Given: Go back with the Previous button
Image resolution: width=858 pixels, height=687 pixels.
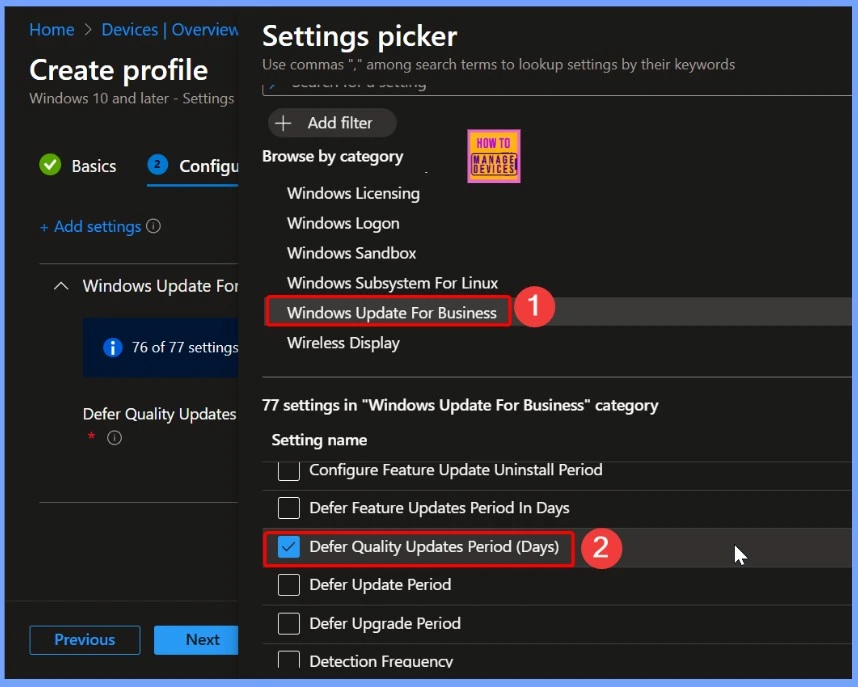Looking at the screenshot, I should coord(85,640).
